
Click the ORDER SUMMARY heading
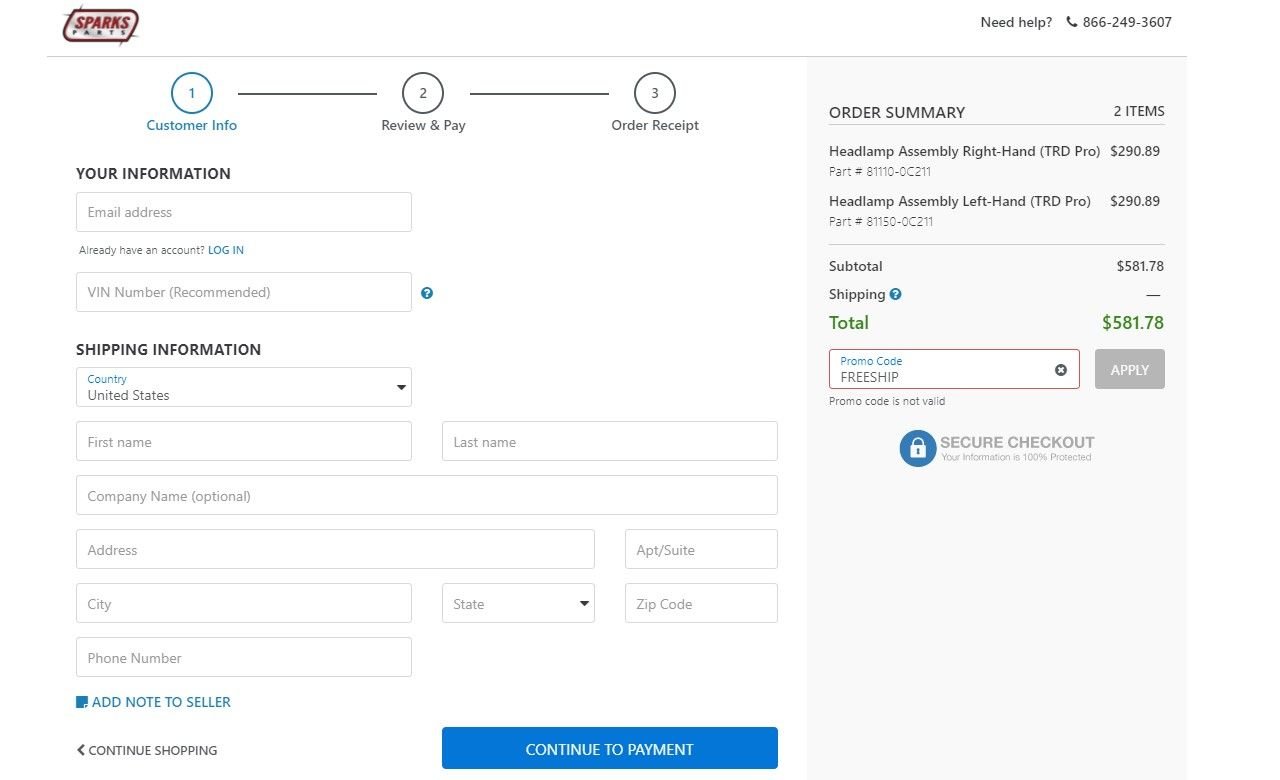pyautogui.click(x=897, y=112)
